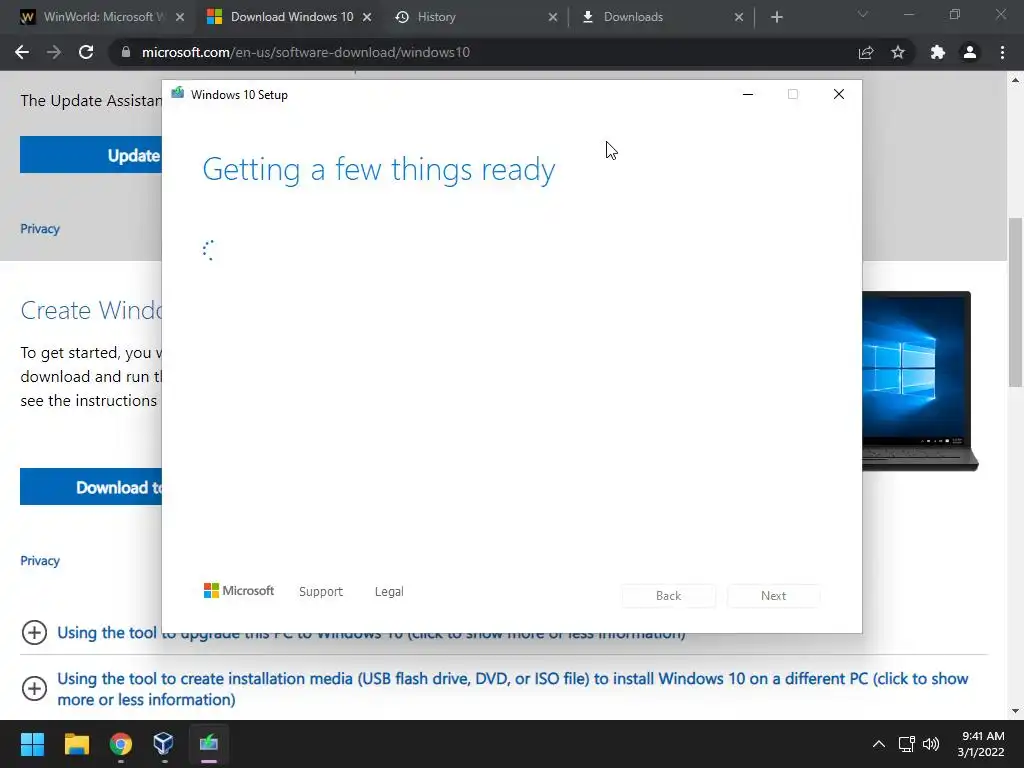
Task: Click the Next button in Setup
Action: pyautogui.click(x=773, y=596)
